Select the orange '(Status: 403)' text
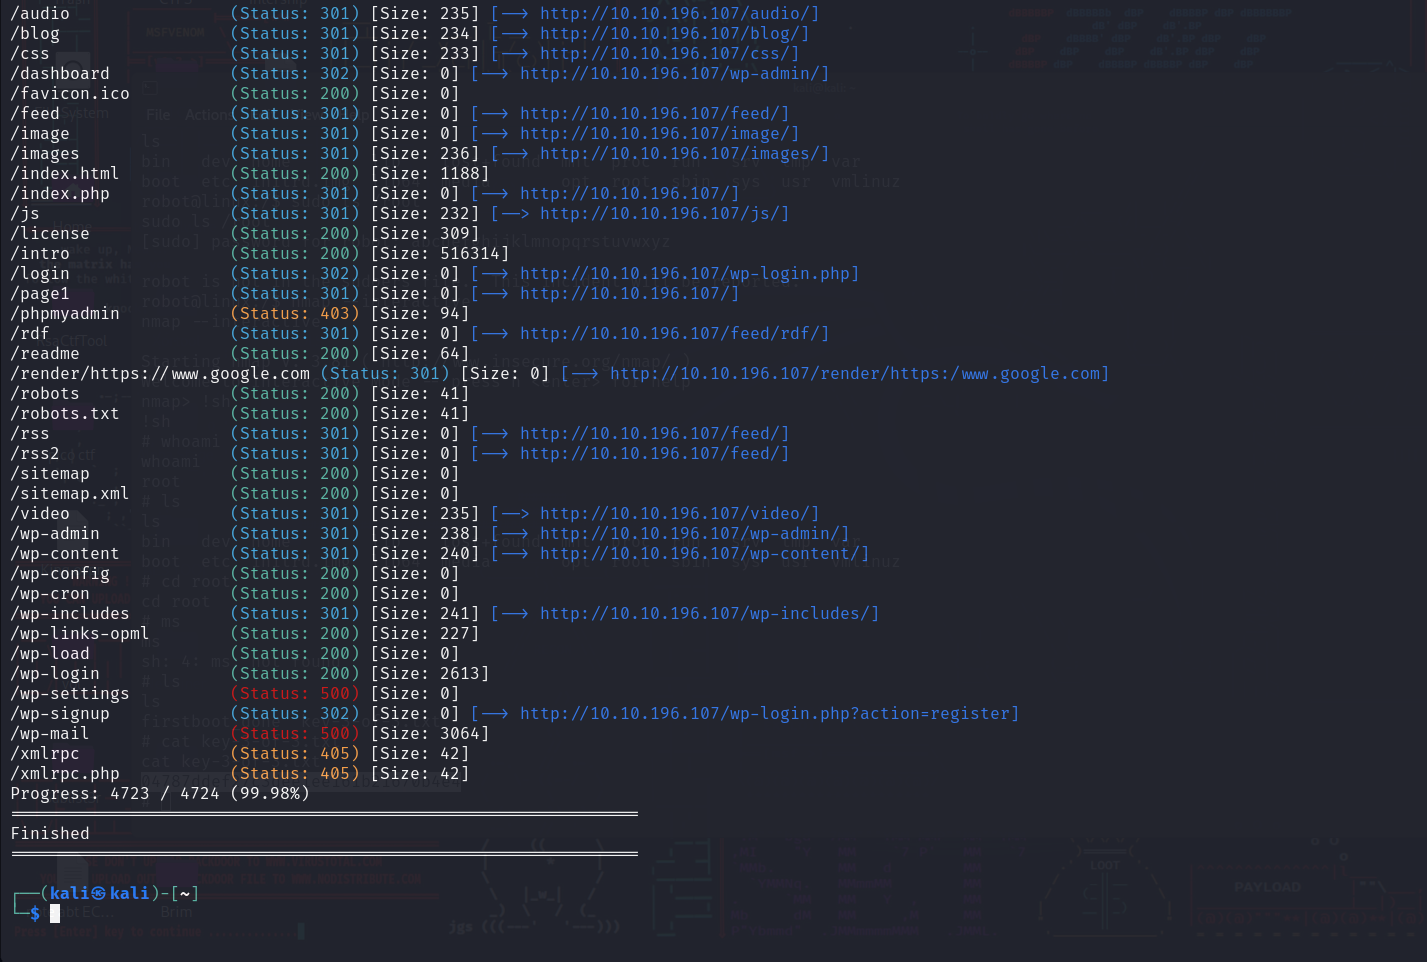1427x962 pixels. coord(295,313)
